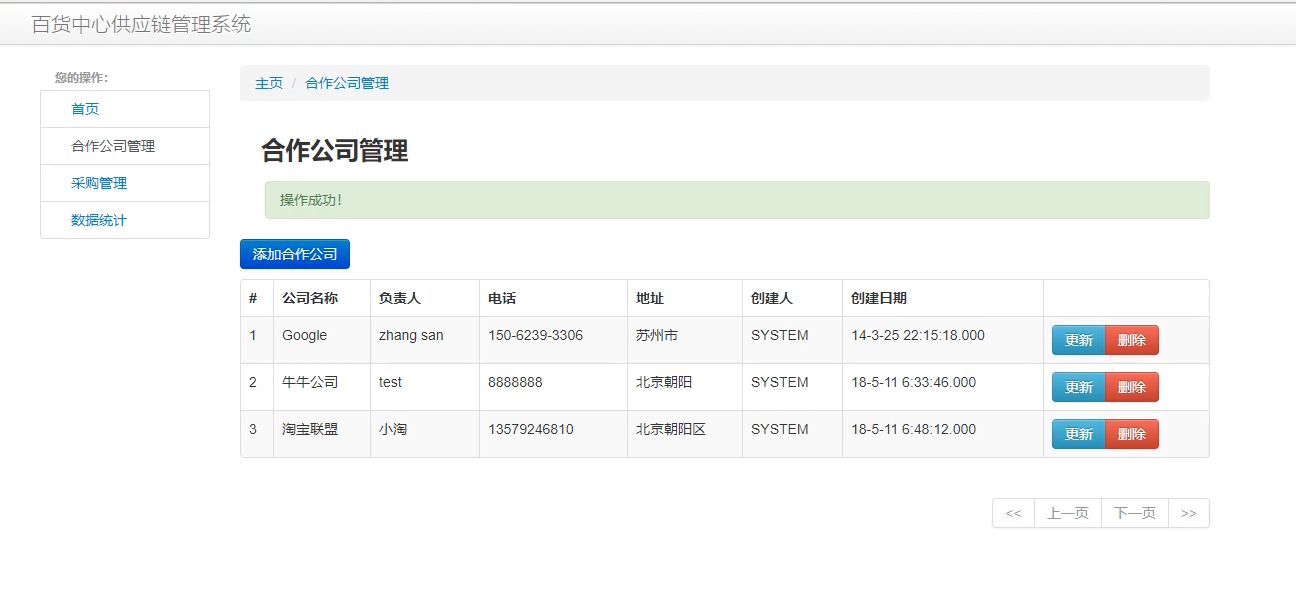The width and height of the screenshot is (1296, 600).
Task: Open the 首页 sidebar menu item
Action: pos(125,109)
